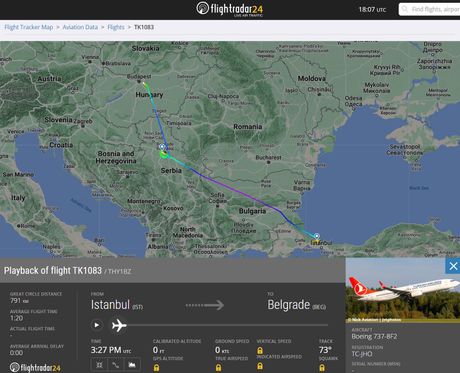
Task: Open the Flight Tracker Map breadcrumb link
Action: 29,27
